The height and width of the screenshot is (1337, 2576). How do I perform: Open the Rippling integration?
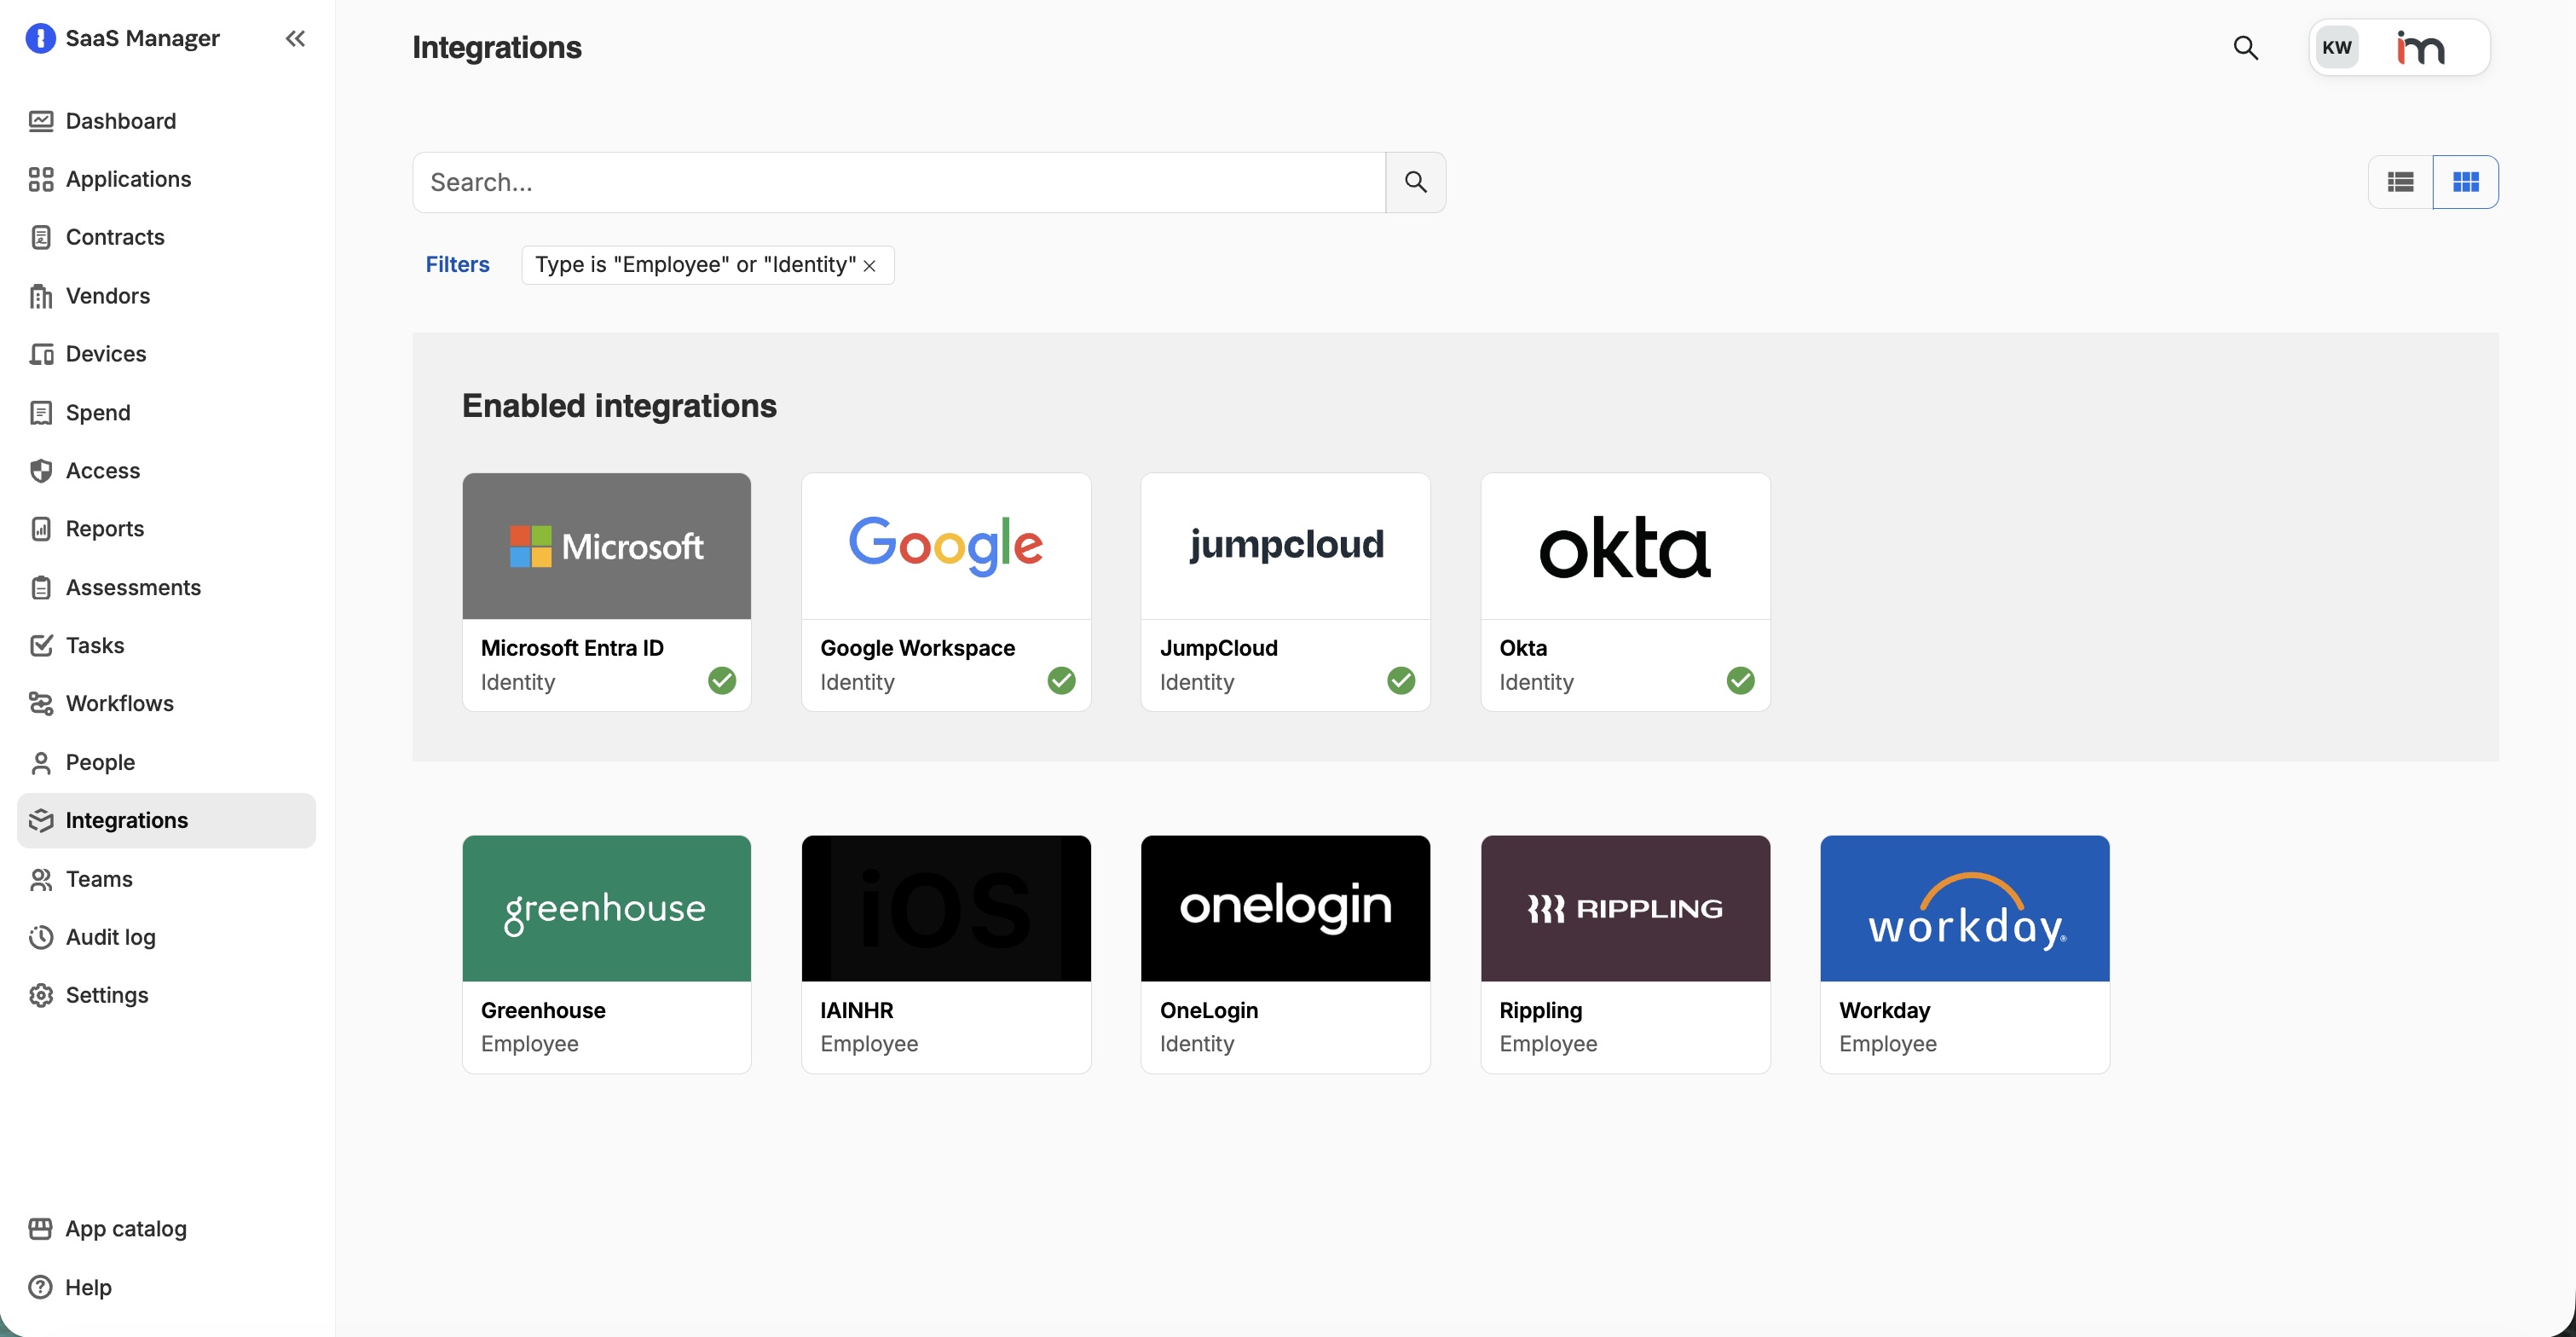point(1625,954)
